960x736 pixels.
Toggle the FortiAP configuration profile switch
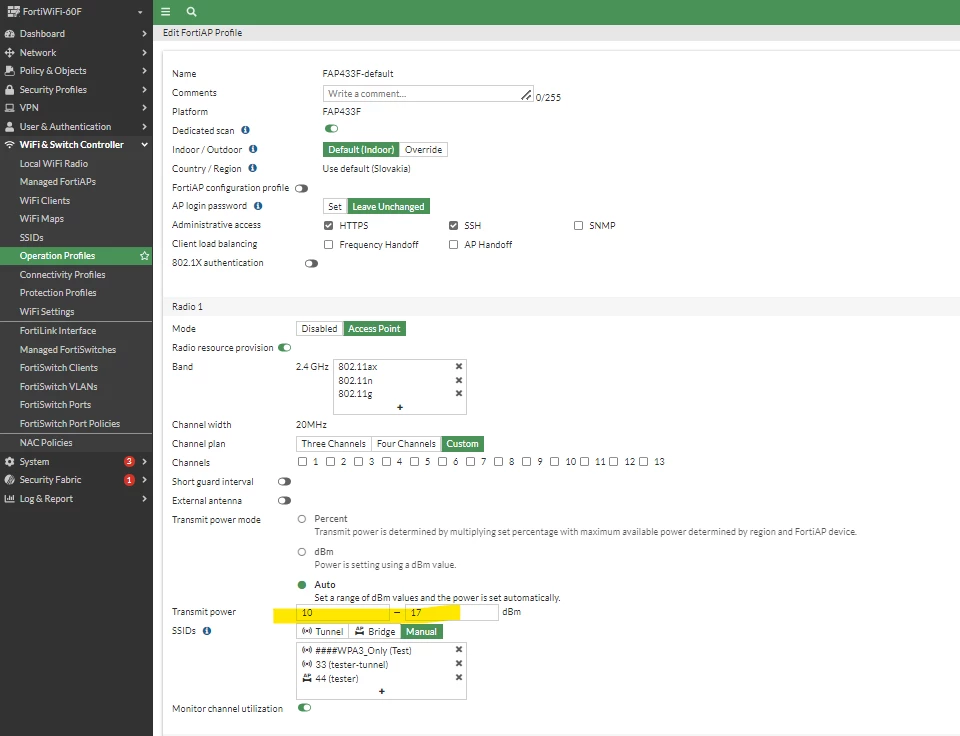tap(301, 188)
